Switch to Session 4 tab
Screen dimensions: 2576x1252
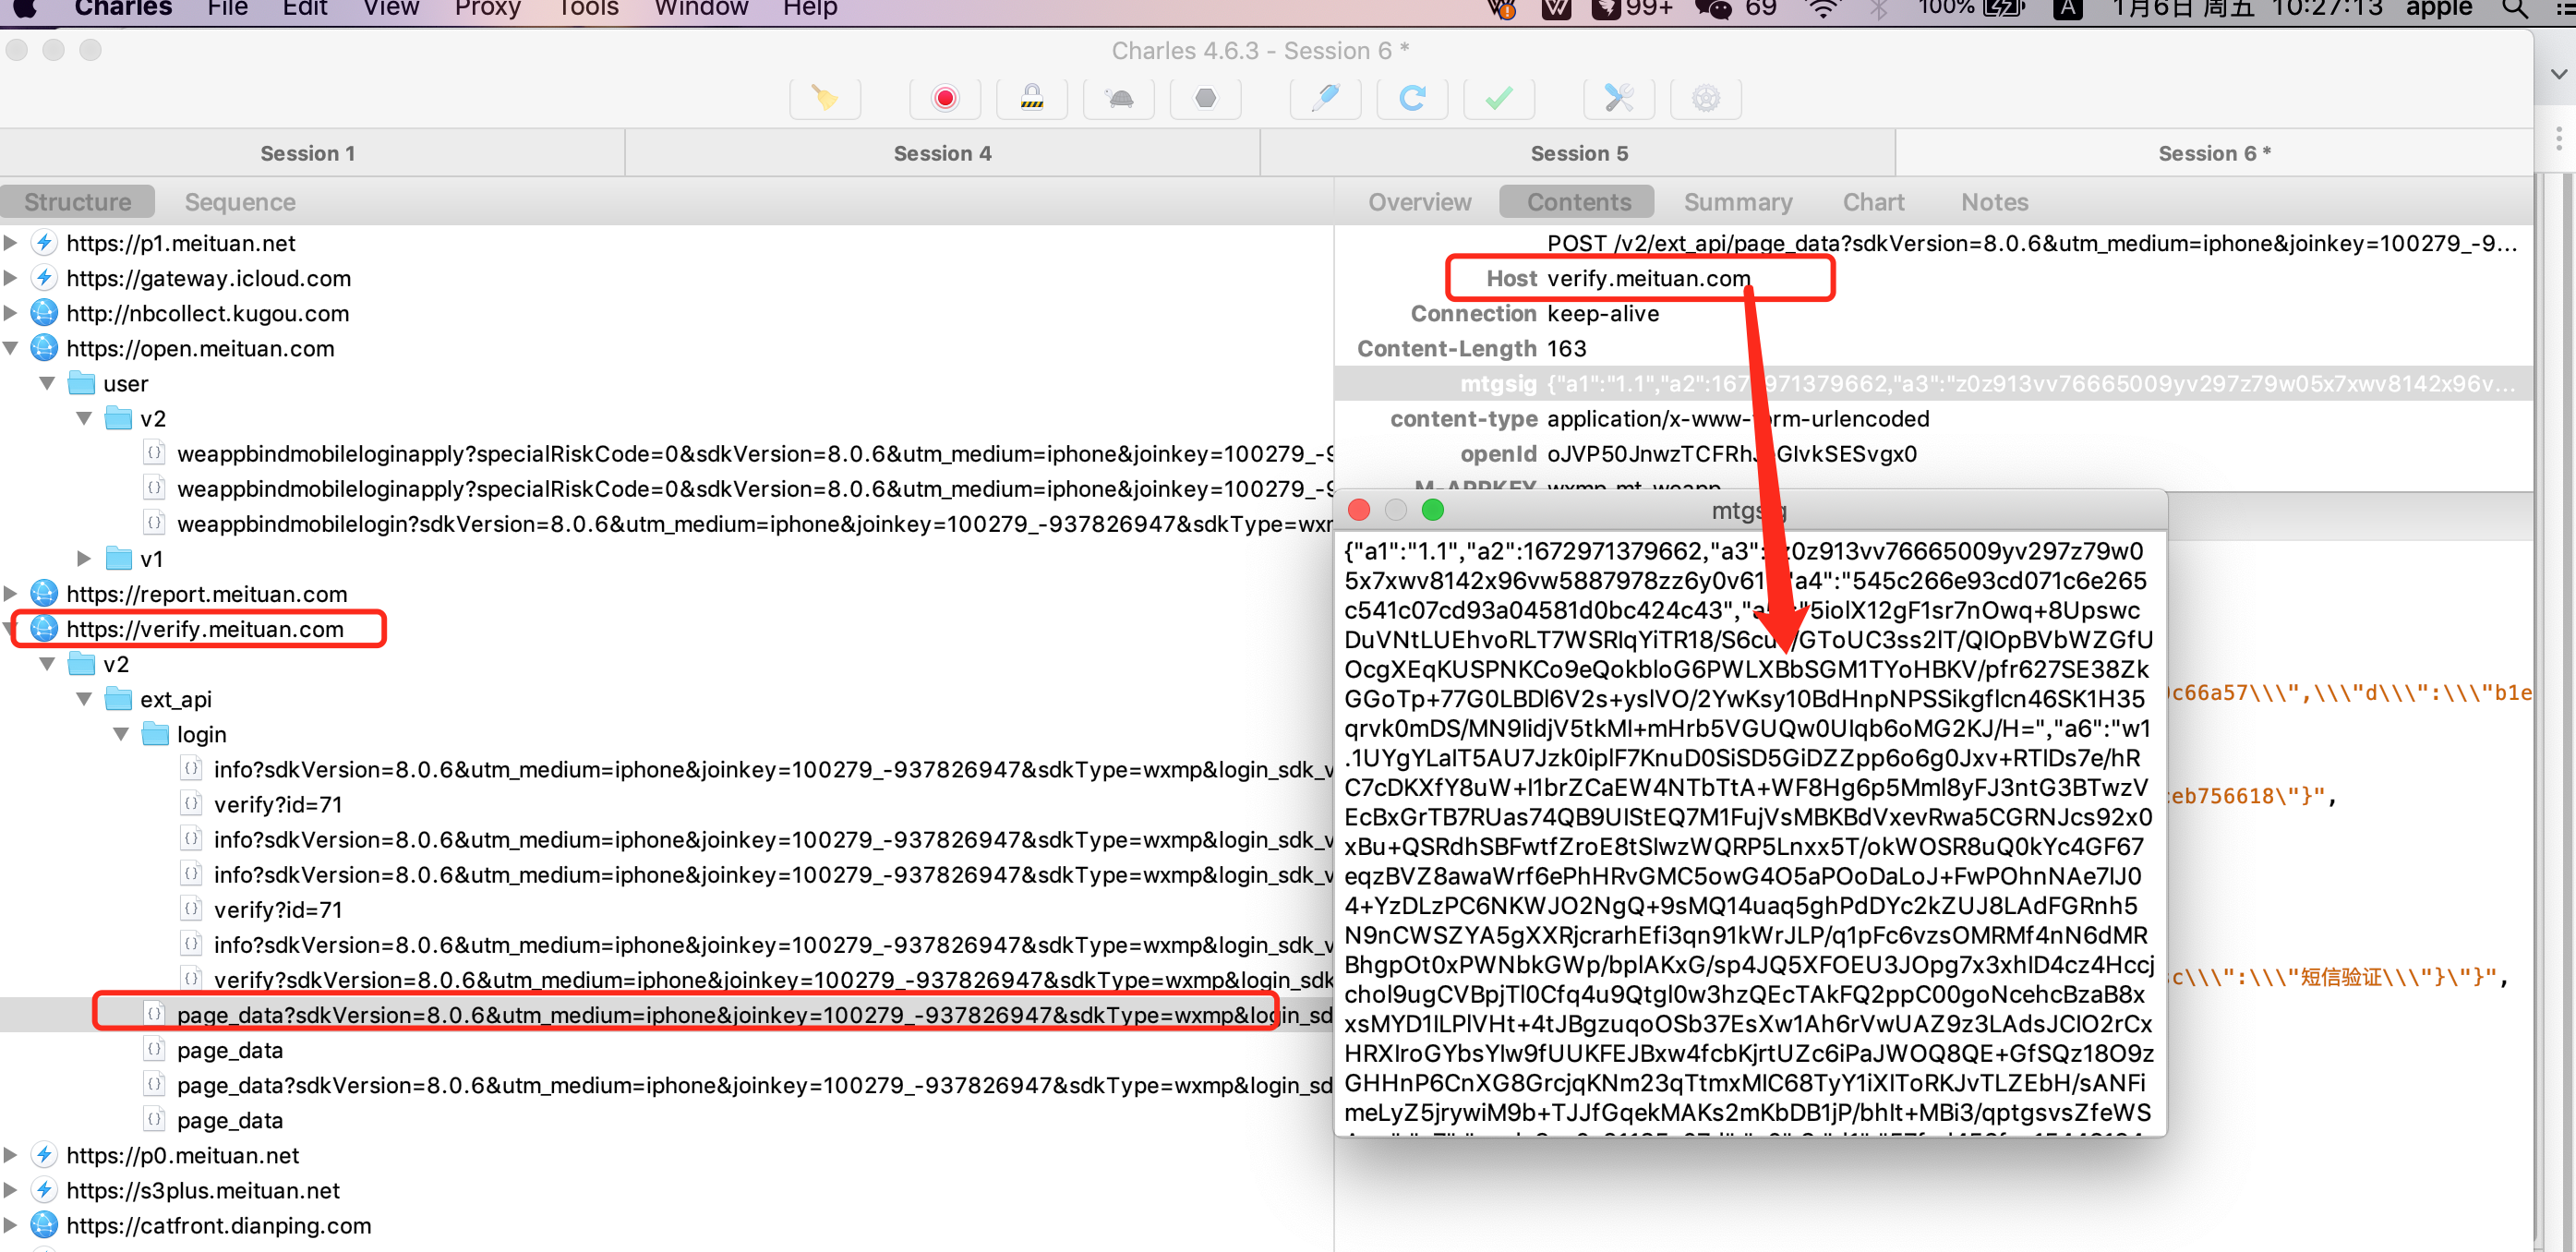point(942,153)
